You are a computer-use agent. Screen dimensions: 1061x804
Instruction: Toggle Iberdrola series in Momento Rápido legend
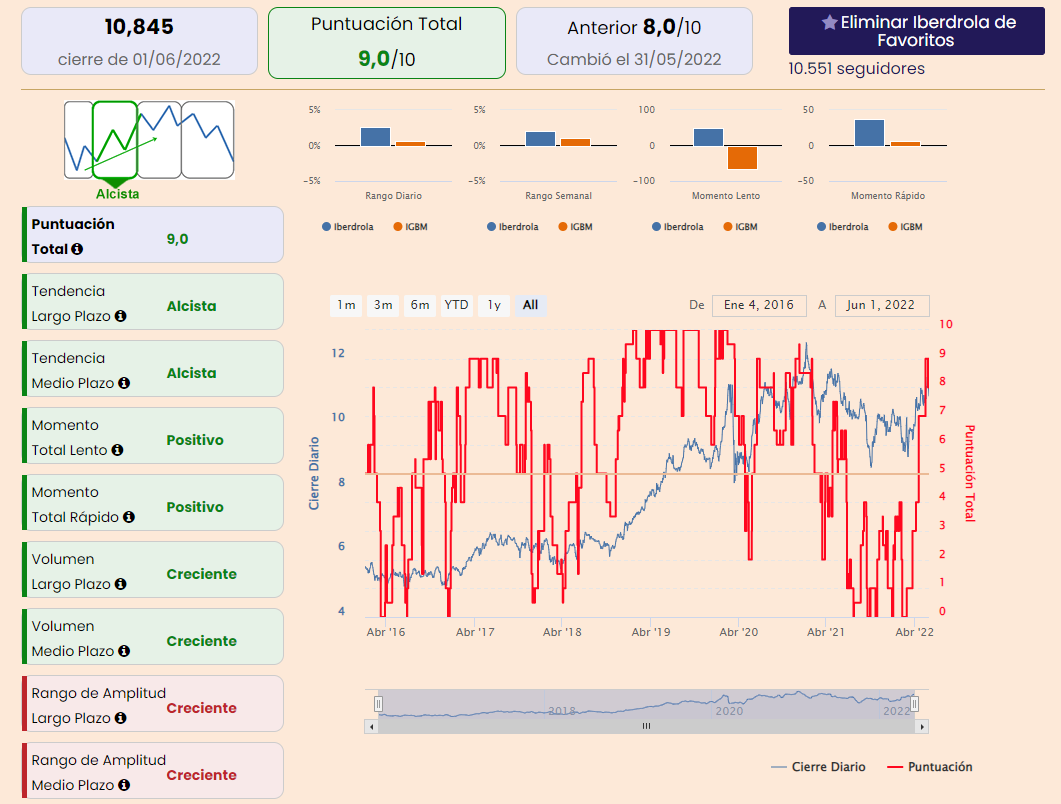click(x=843, y=227)
